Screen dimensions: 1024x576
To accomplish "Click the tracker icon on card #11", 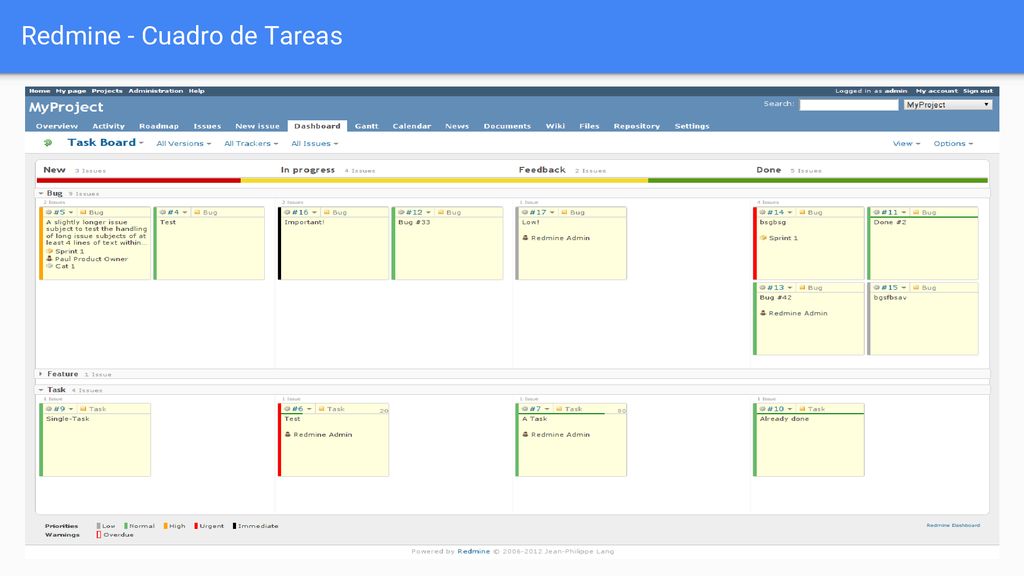I will point(916,212).
